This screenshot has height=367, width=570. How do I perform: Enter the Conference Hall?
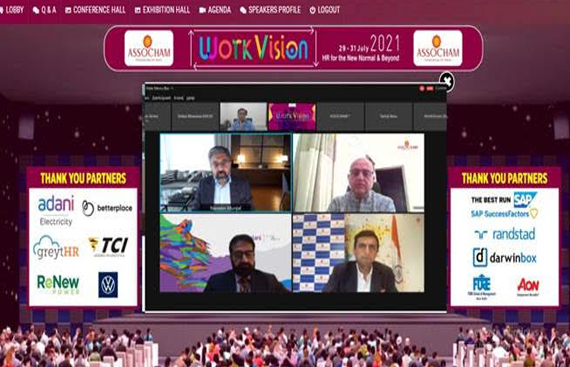95,10
